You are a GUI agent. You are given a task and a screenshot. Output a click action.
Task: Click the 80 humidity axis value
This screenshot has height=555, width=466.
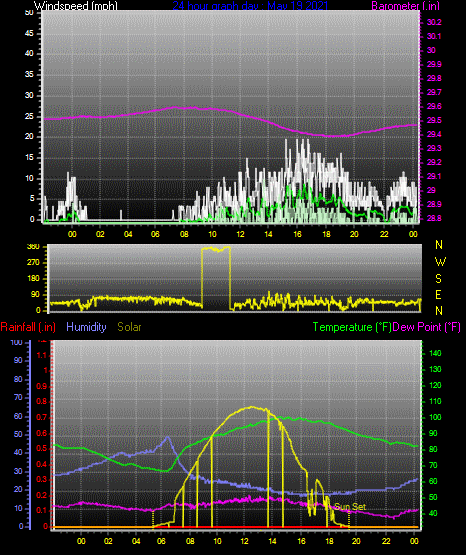pyautogui.click(x=18, y=380)
